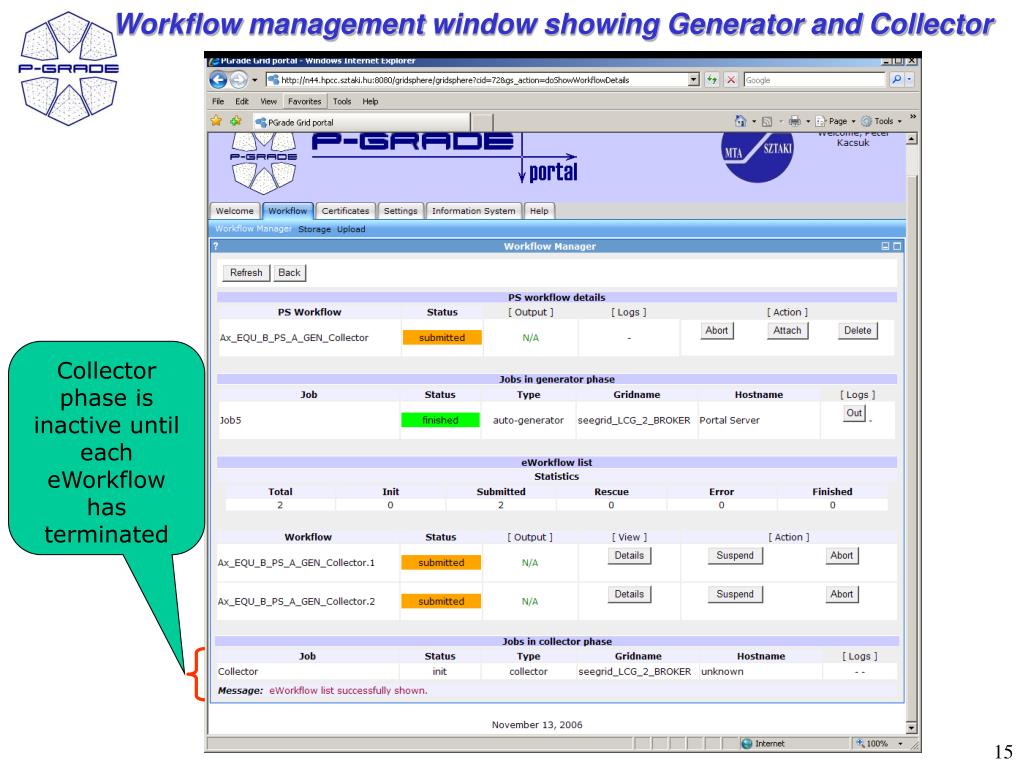Viewport: 1024px width, 768px height.
Task: Open the Tools menu in menu bar
Action: (x=342, y=101)
